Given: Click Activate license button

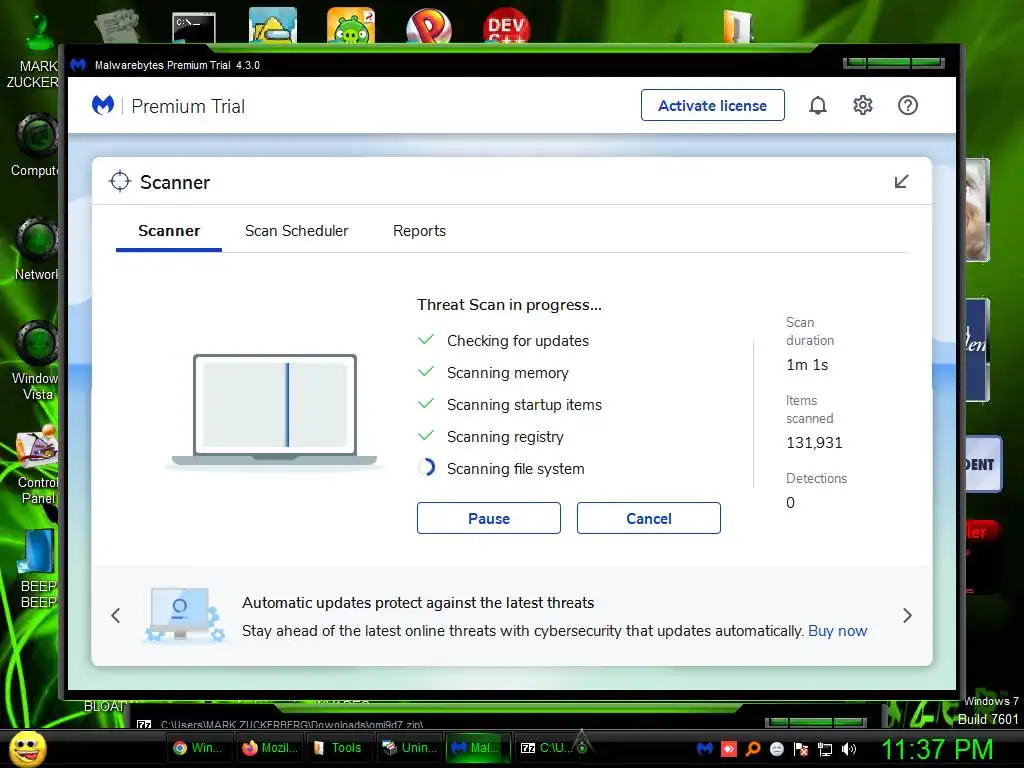Looking at the screenshot, I should point(712,105).
